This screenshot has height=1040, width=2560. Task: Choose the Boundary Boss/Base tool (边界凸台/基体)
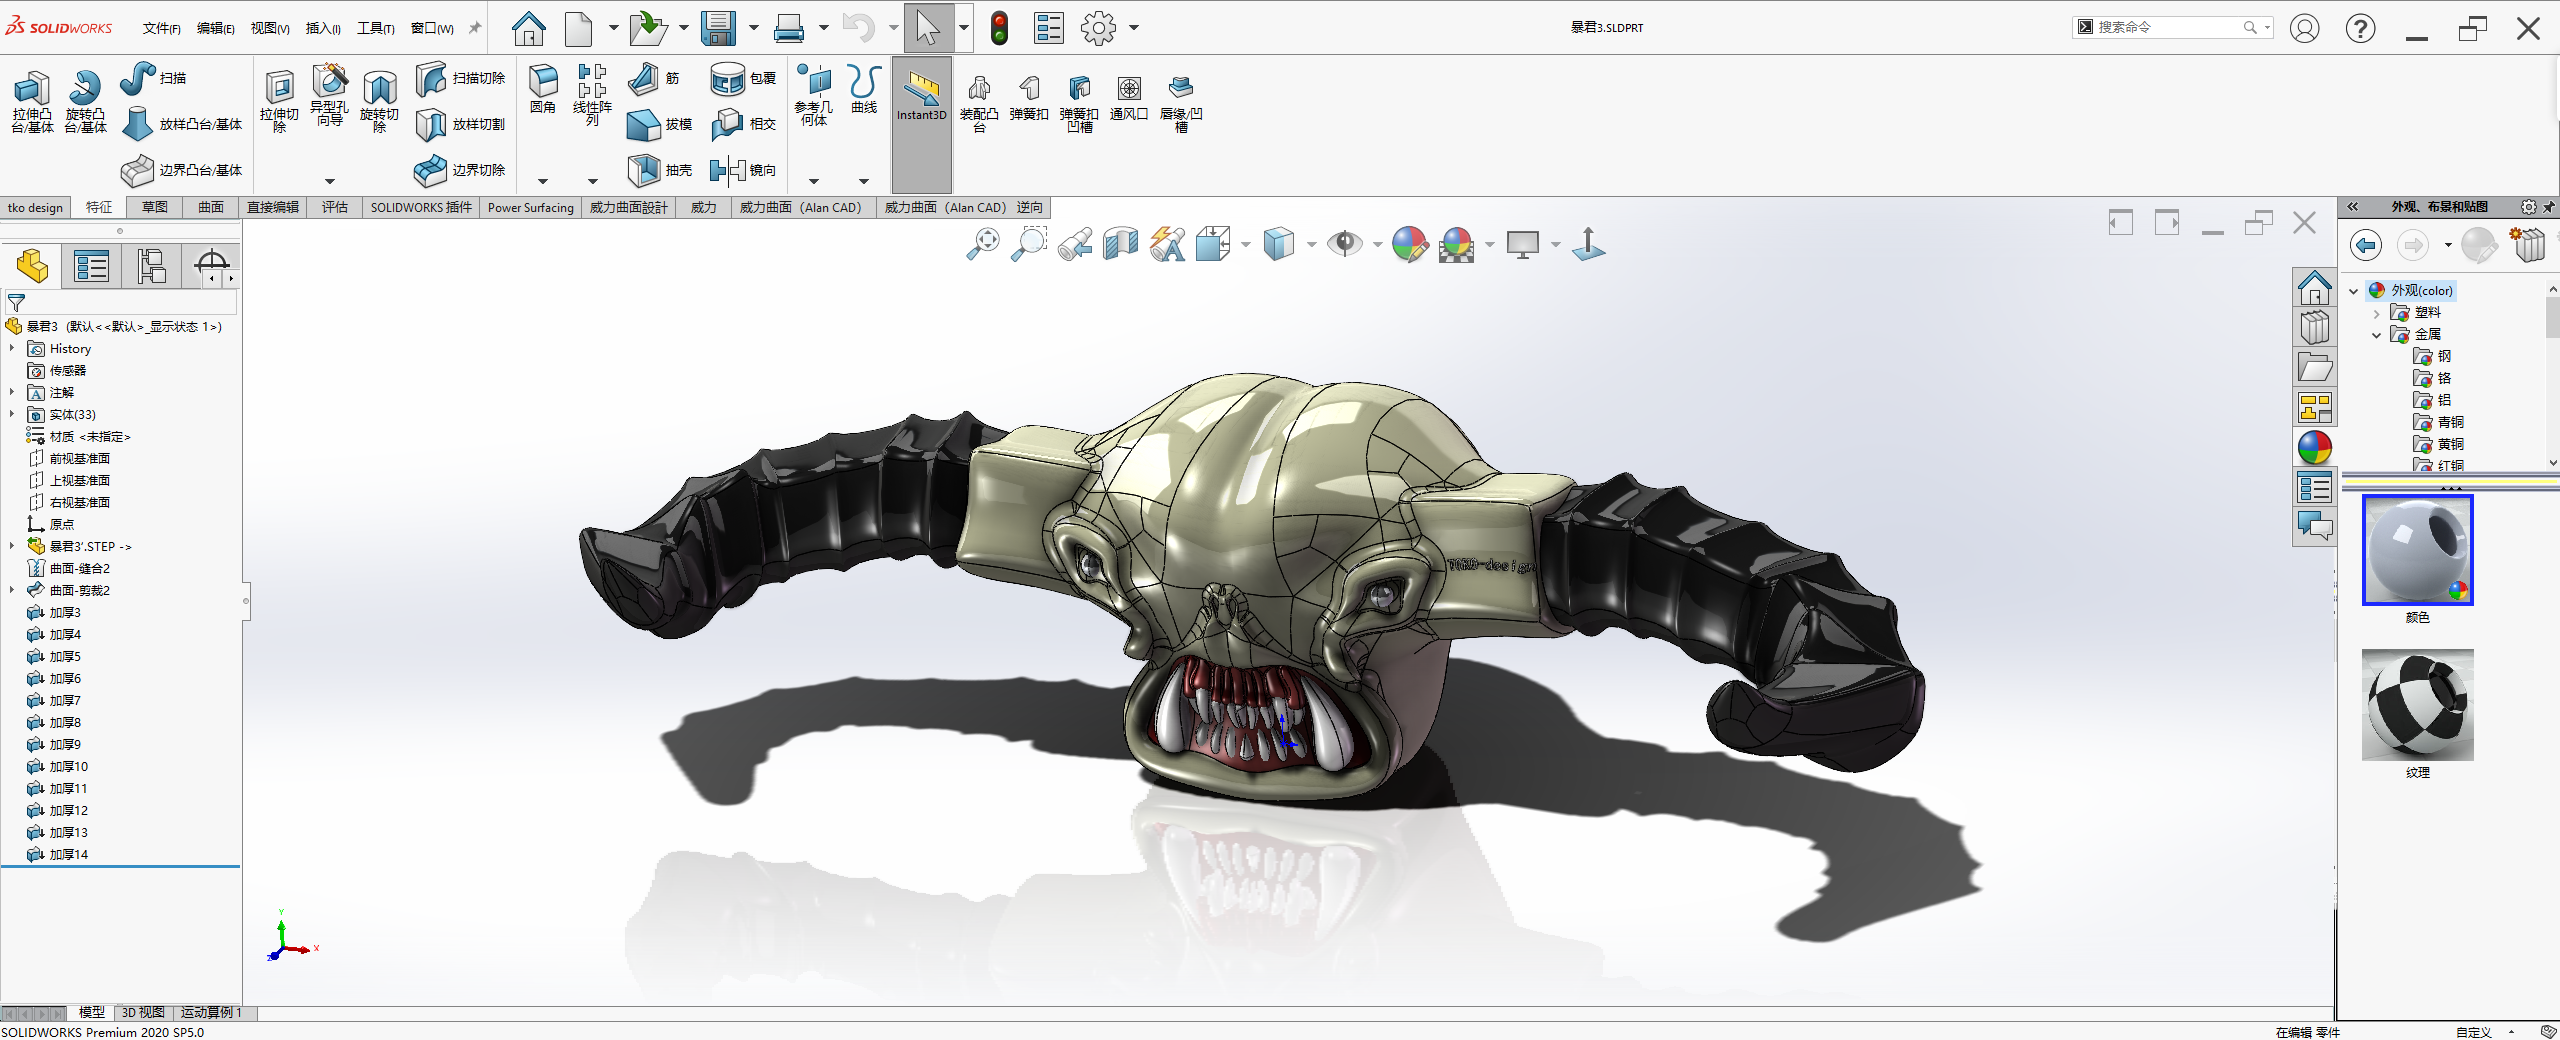point(181,170)
